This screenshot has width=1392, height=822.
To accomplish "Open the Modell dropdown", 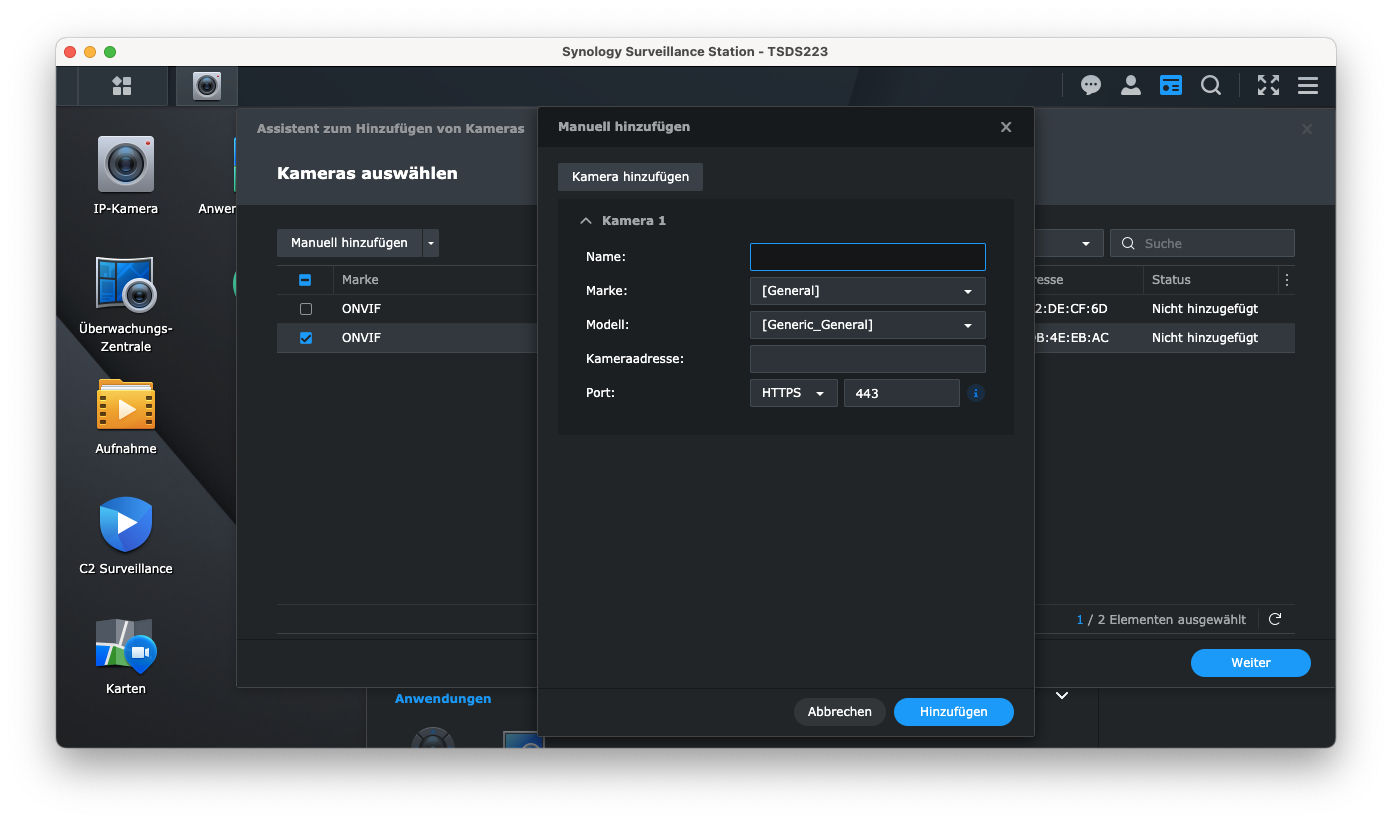I will pyautogui.click(x=867, y=325).
